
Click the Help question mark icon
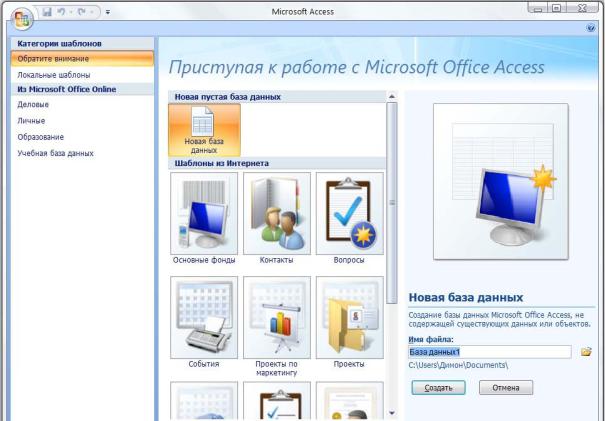tap(591, 28)
